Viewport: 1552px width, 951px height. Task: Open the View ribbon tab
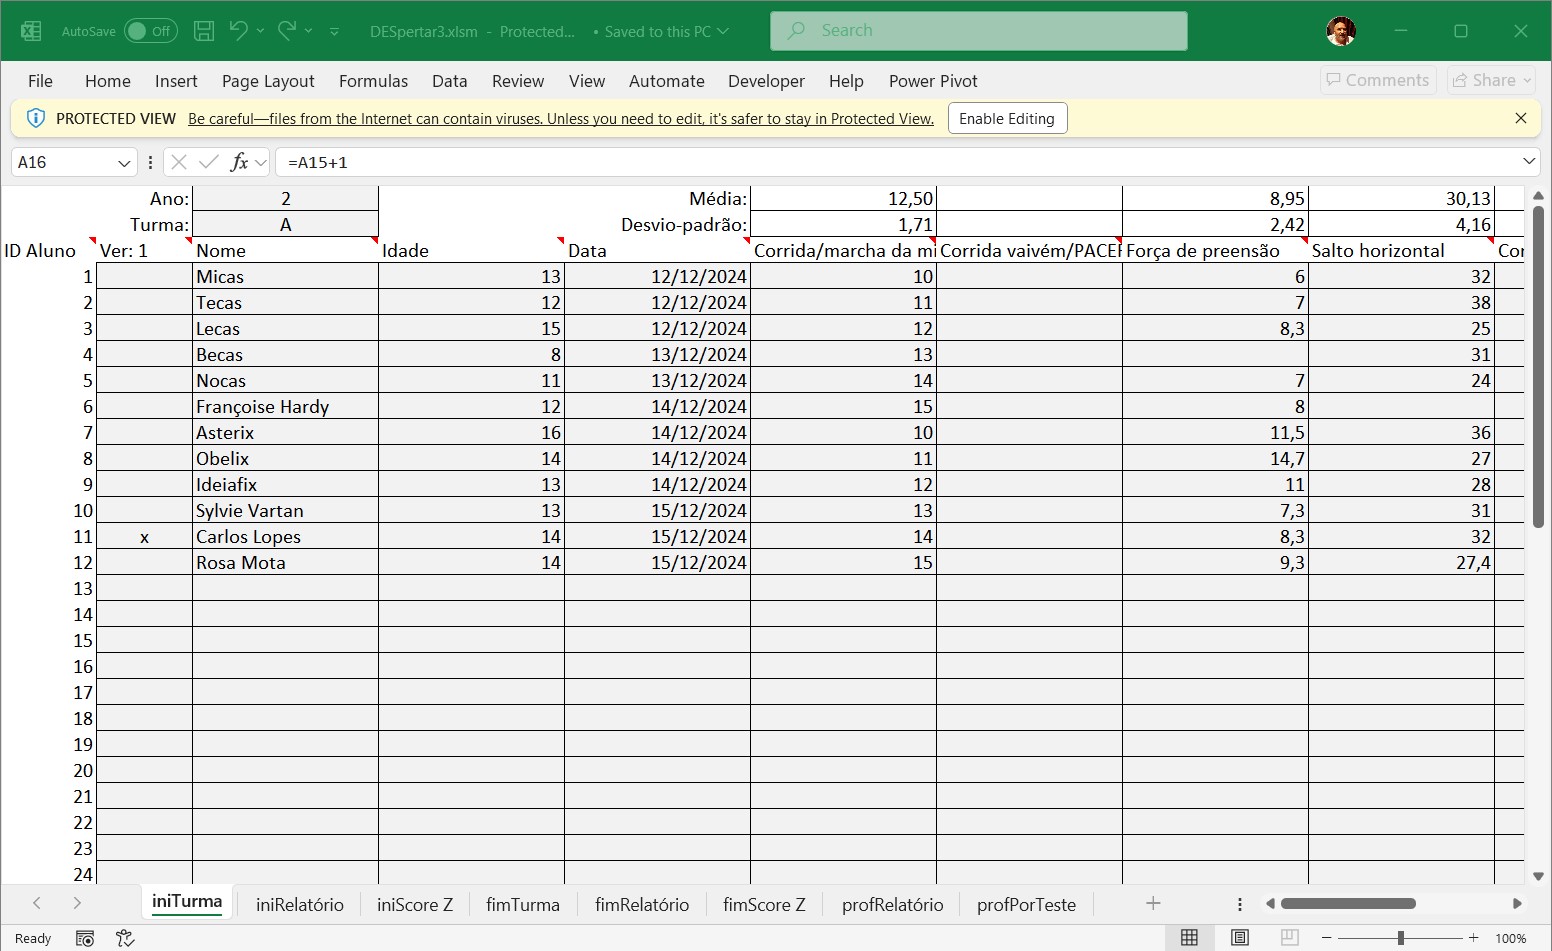pos(587,81)
